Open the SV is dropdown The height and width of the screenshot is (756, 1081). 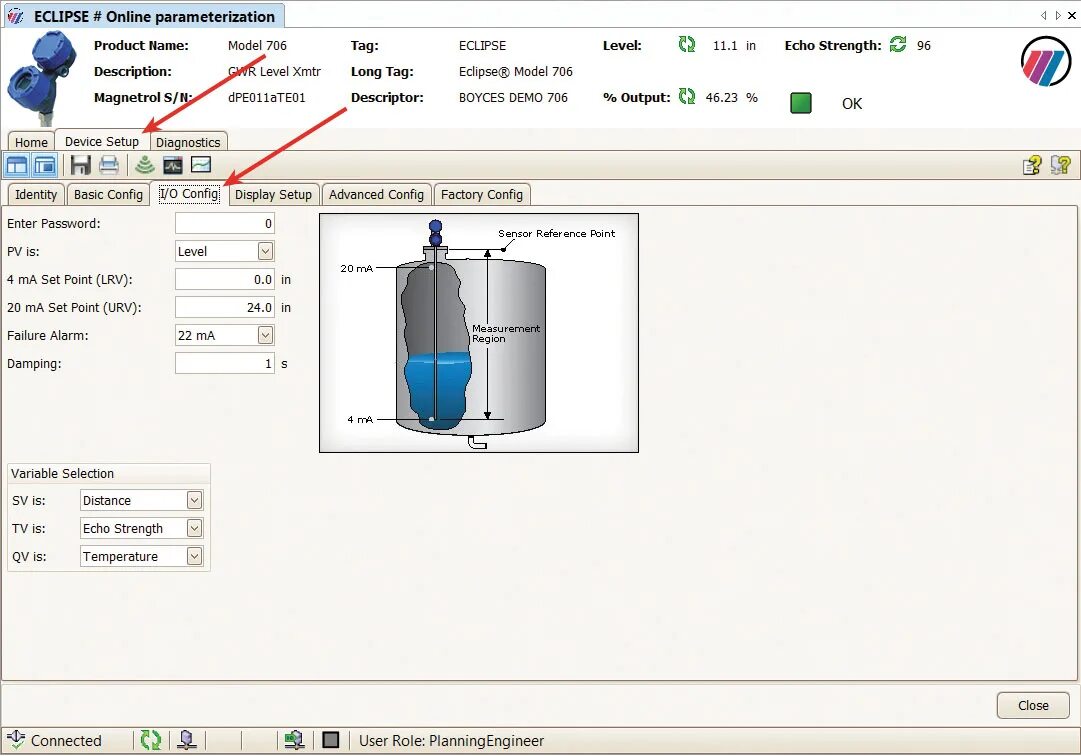tap(194, 500)
